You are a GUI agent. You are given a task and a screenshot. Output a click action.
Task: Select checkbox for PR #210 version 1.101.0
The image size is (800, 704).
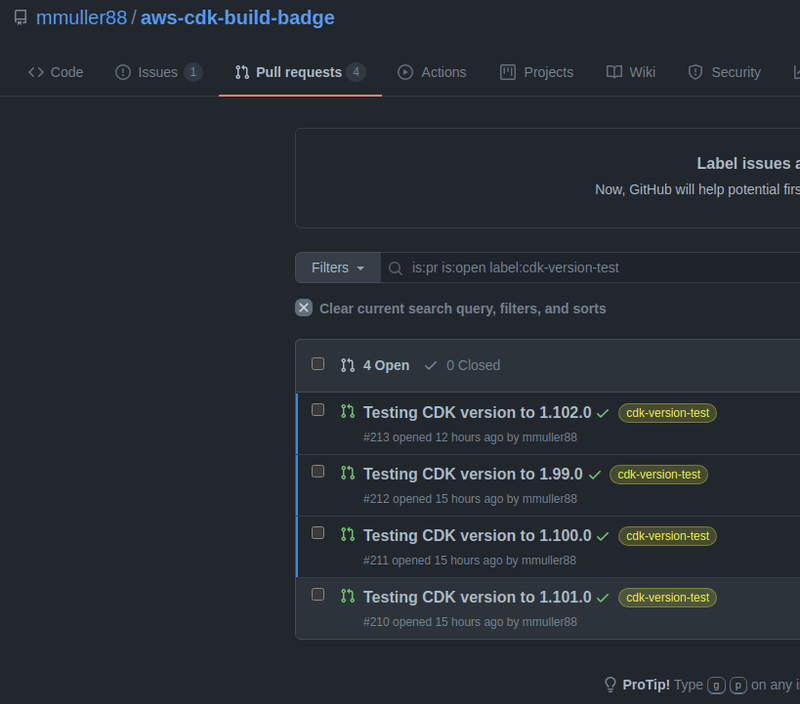click(x=318, y=595)
